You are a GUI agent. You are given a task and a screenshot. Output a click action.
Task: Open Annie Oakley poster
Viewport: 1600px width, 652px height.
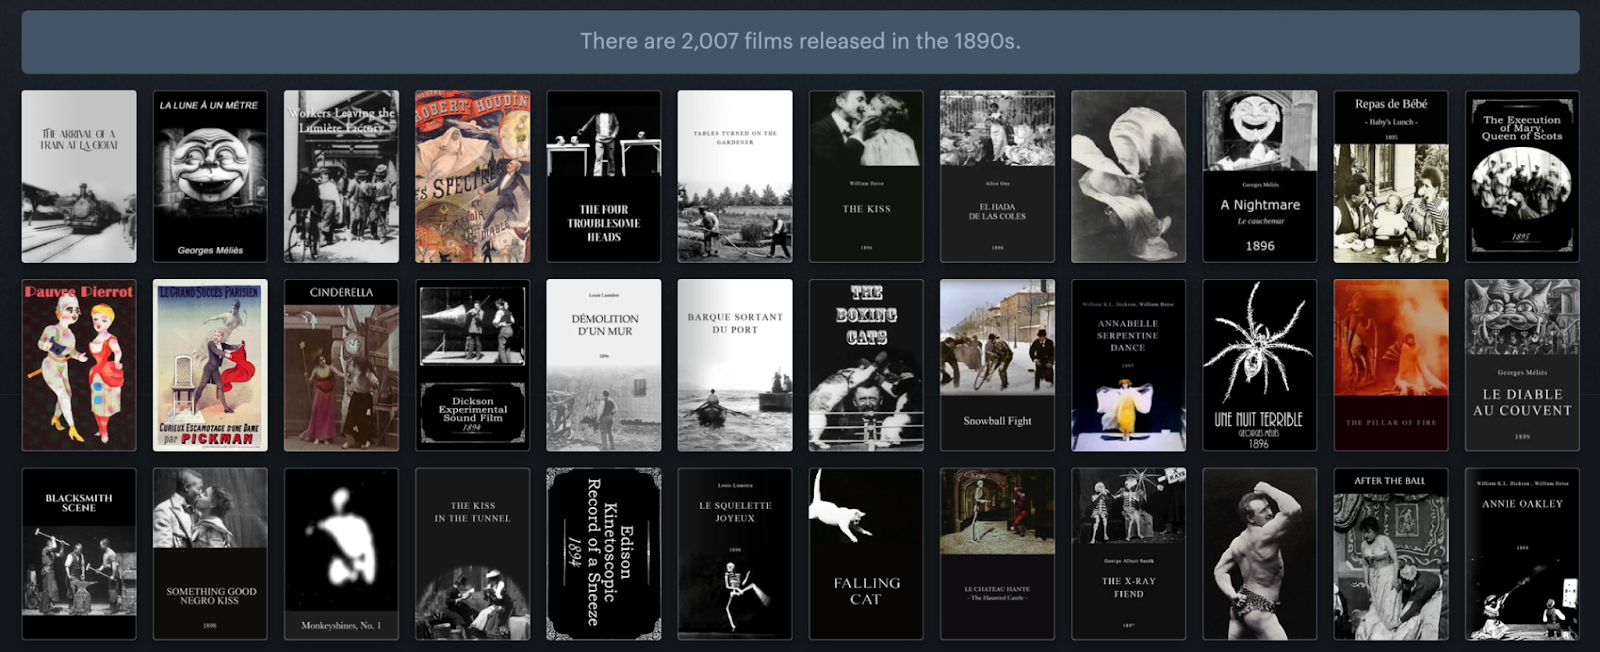pos(1522,554)
